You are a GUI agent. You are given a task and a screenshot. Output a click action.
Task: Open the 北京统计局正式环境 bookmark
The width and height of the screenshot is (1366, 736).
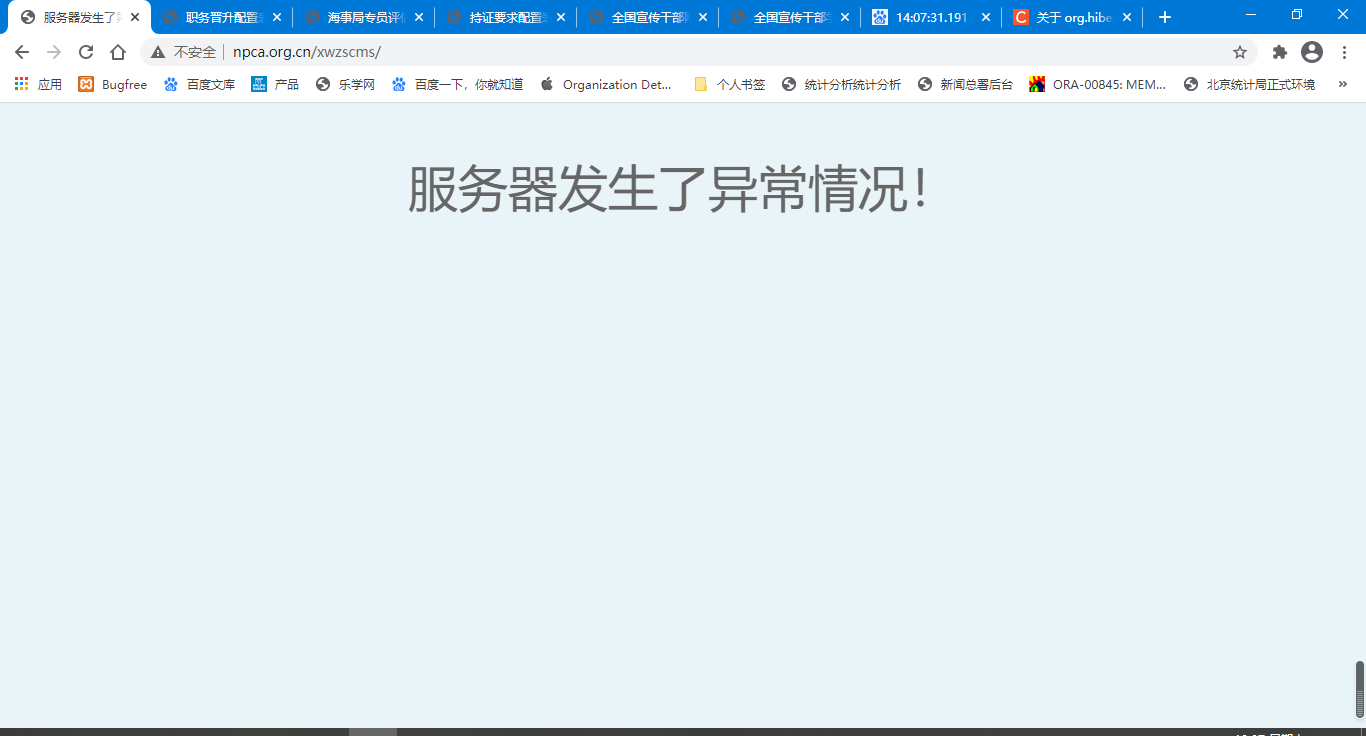tap(1249, 85)
